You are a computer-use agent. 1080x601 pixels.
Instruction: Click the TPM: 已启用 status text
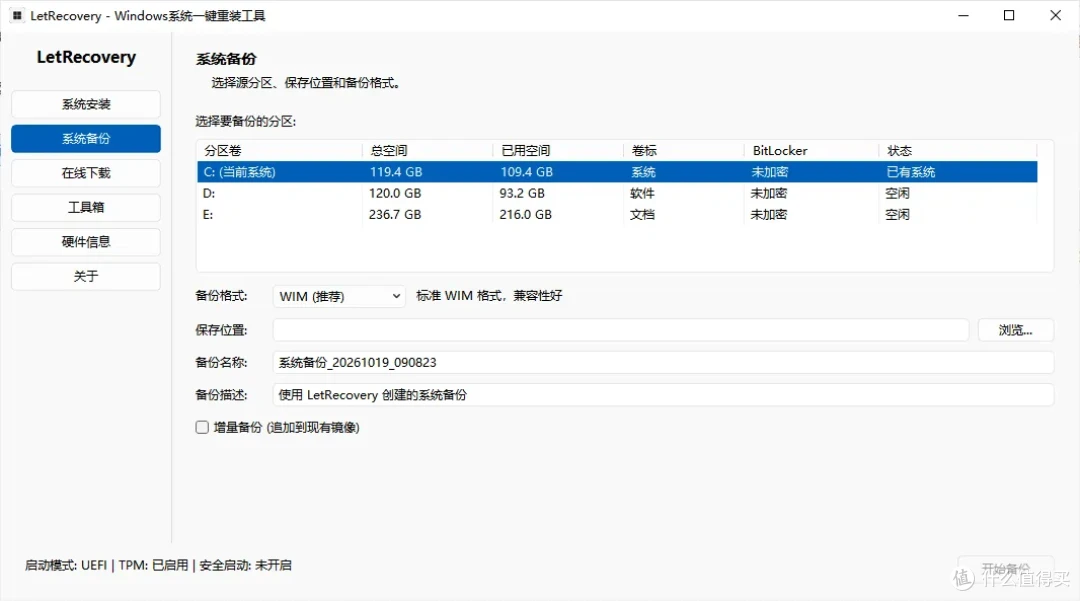click(153, 565)
